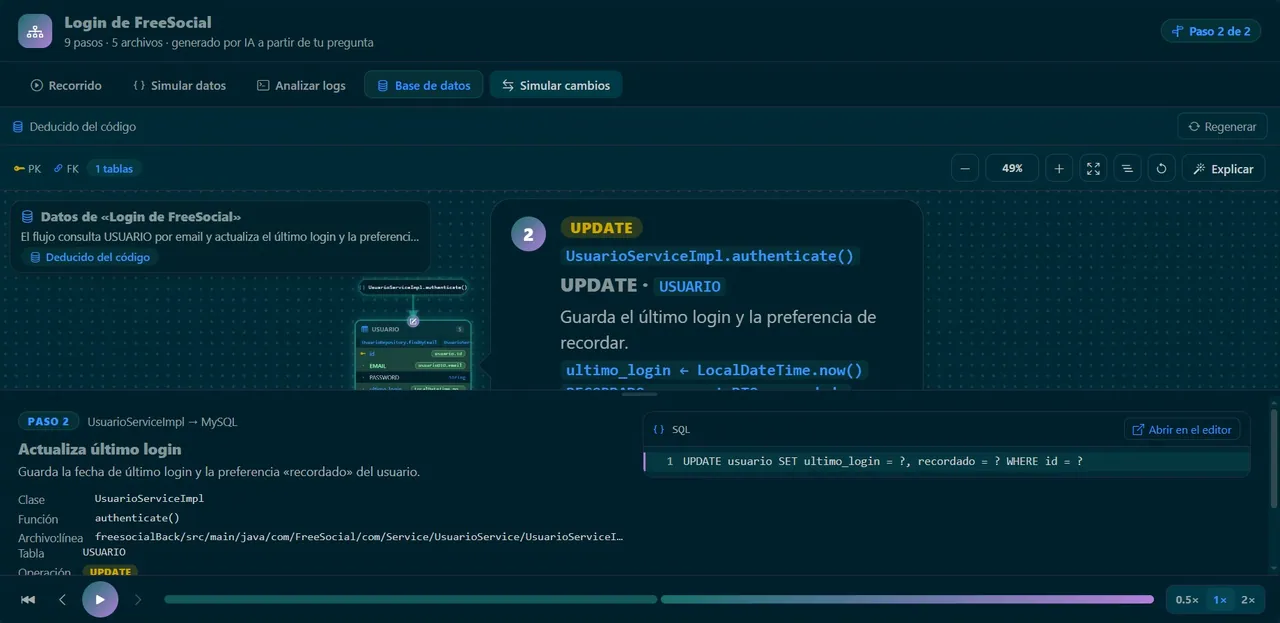1280x623 pixels.
Task: Click the FK link legend
Action: [x=66, y=169]
